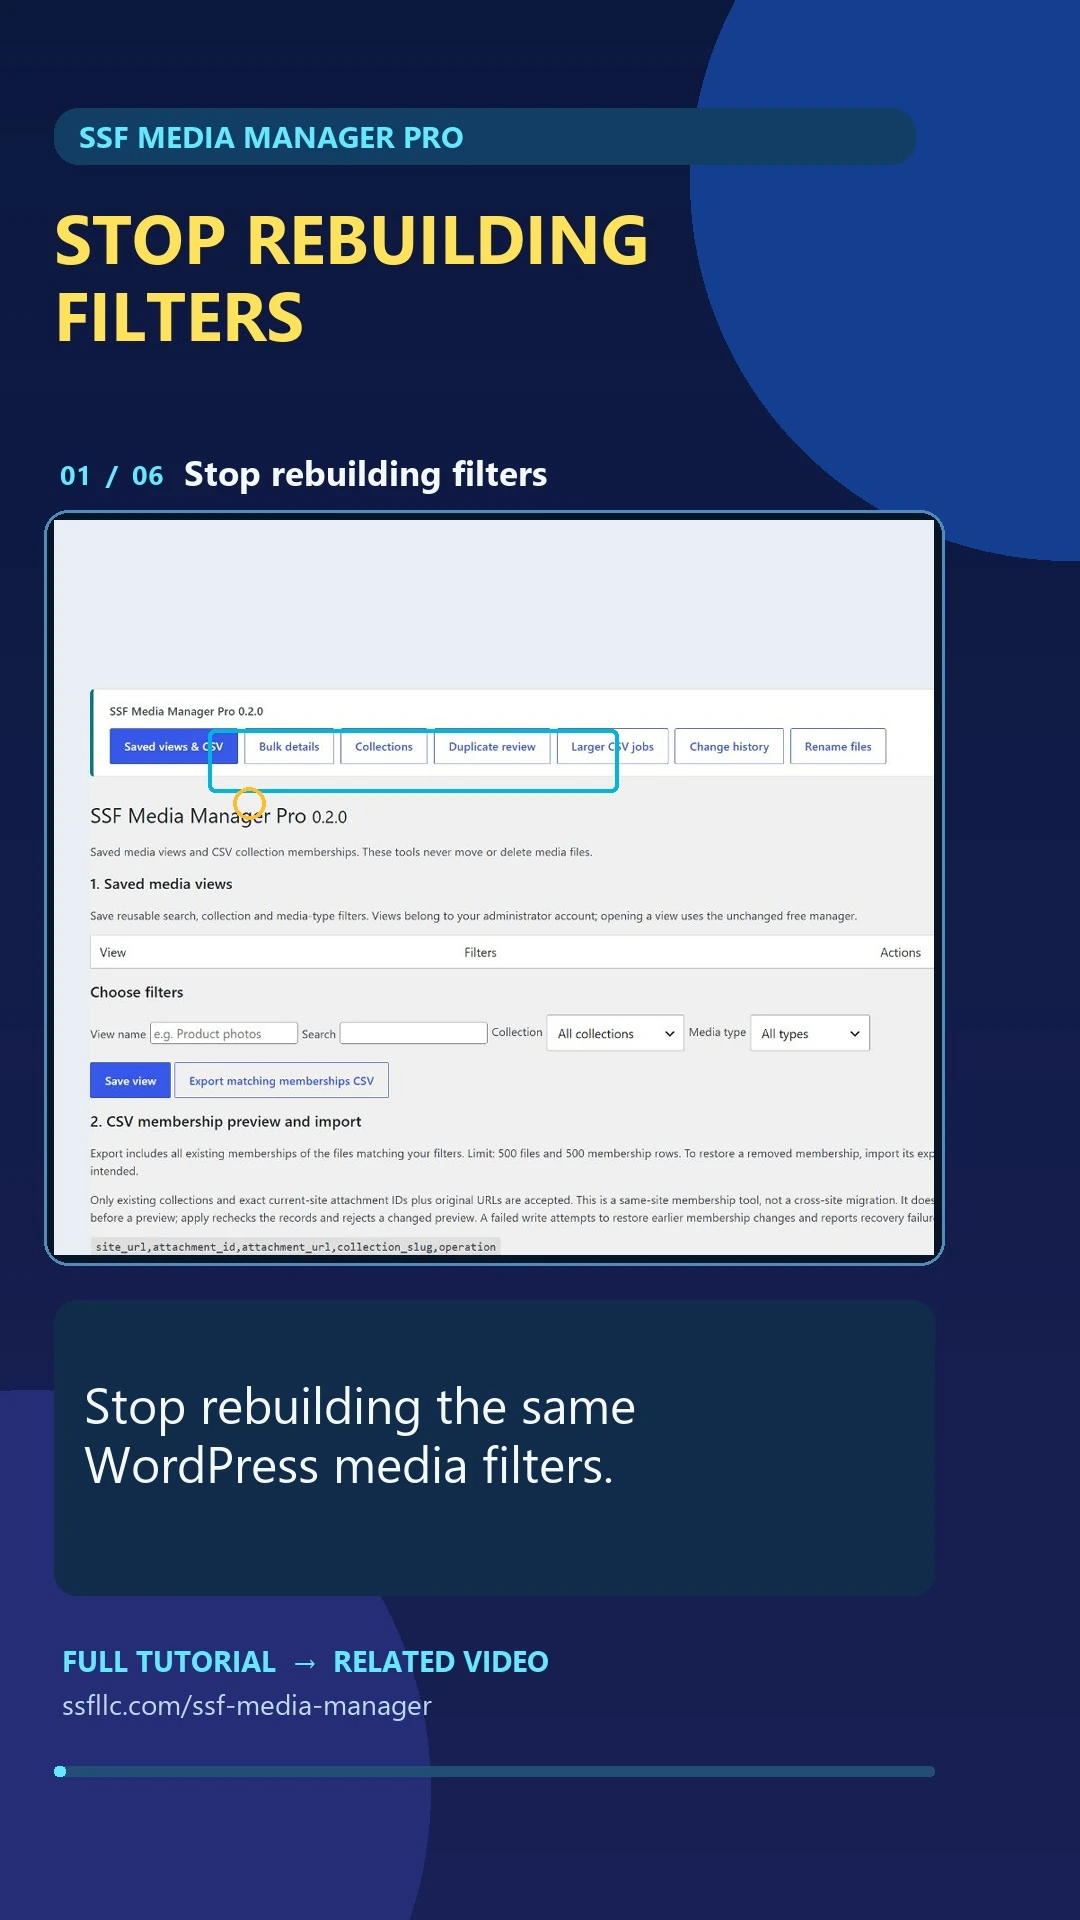Select the Filters column header

tap(480, 952)
